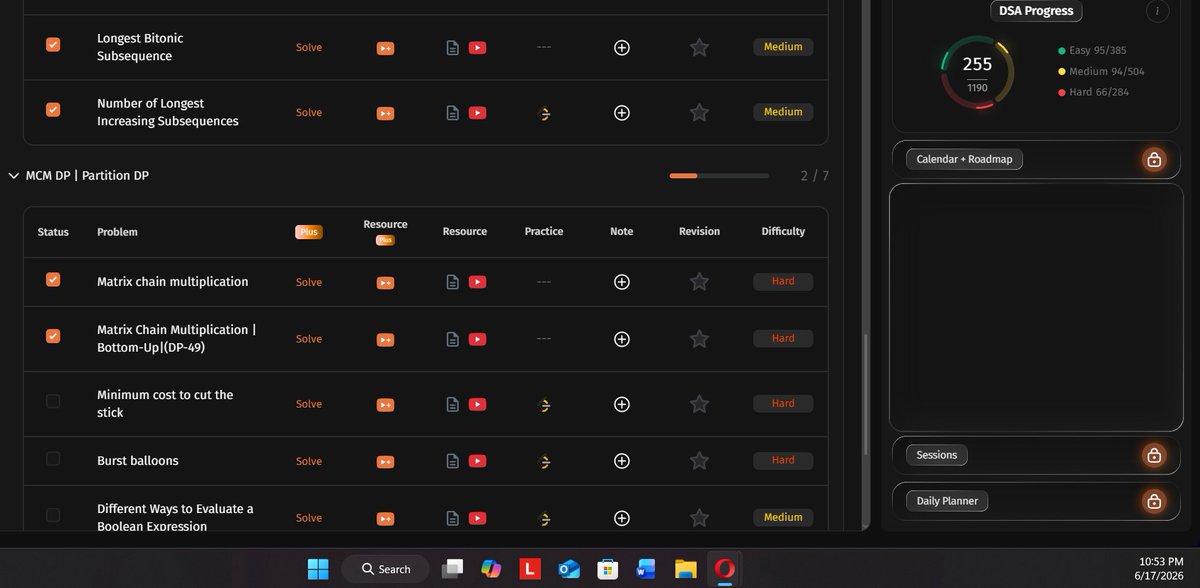Uncheck Longest Bitonic Subsequence status
The height and width of the screenshot is (588, 1200).
(x=53, y=45)
